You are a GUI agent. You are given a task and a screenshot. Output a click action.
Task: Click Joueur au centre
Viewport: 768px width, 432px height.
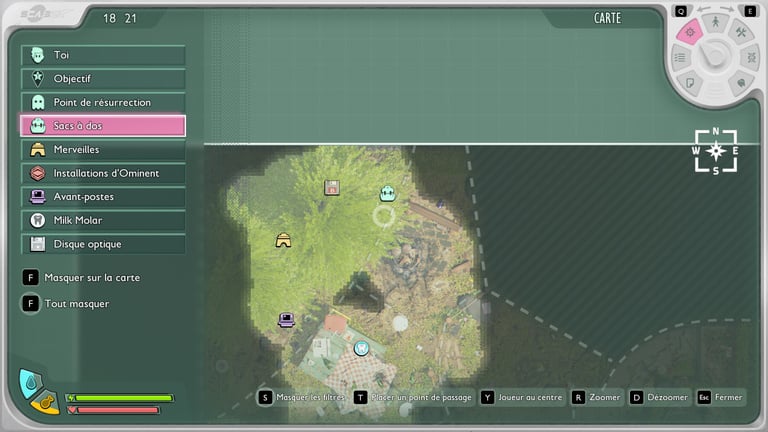coord(522,397)
